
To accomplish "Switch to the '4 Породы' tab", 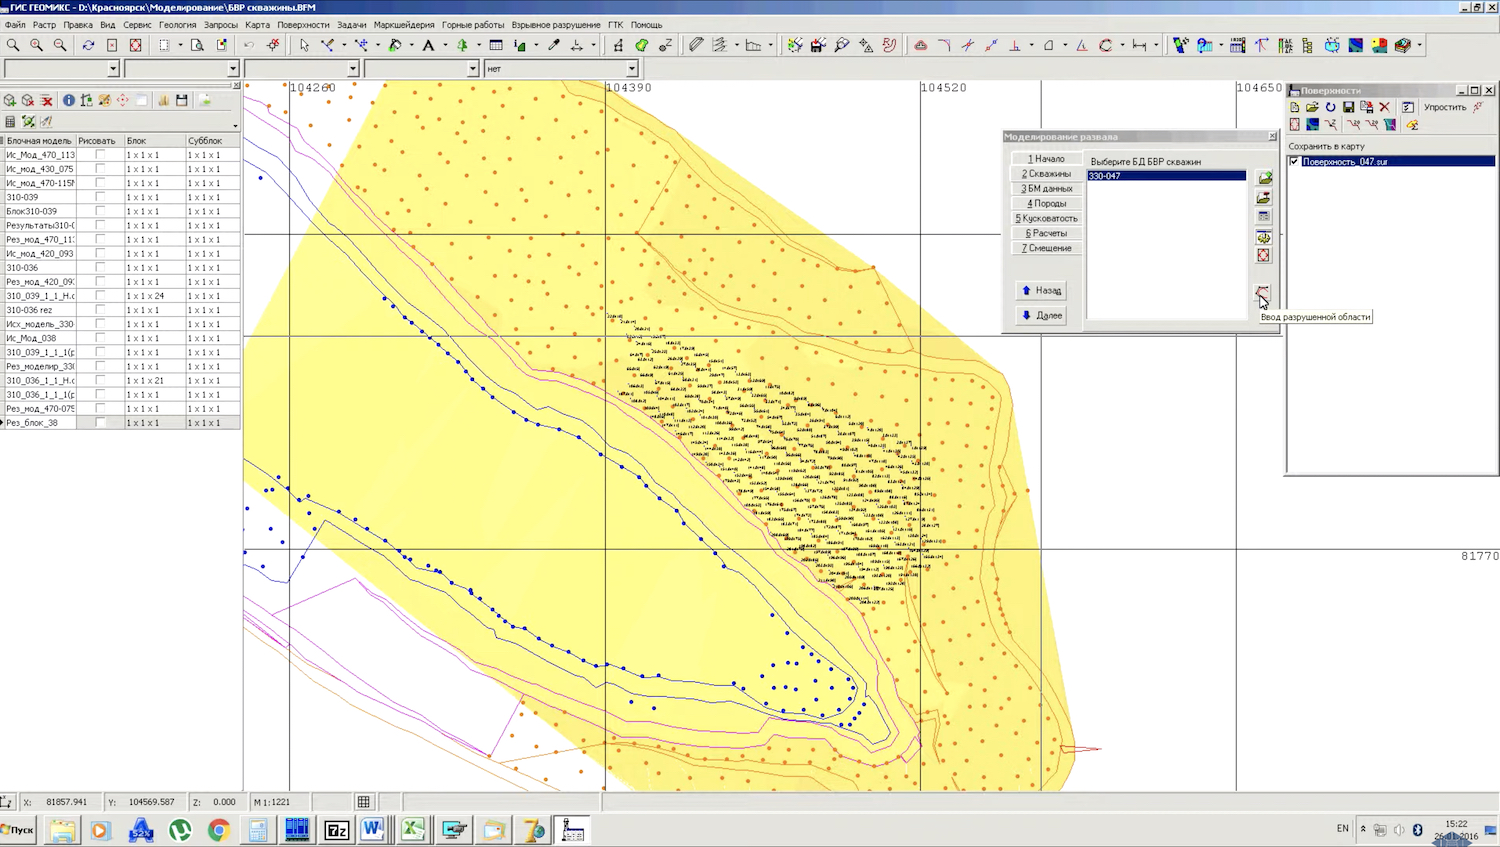I will pyautogui.click(x=1046, y=203).
